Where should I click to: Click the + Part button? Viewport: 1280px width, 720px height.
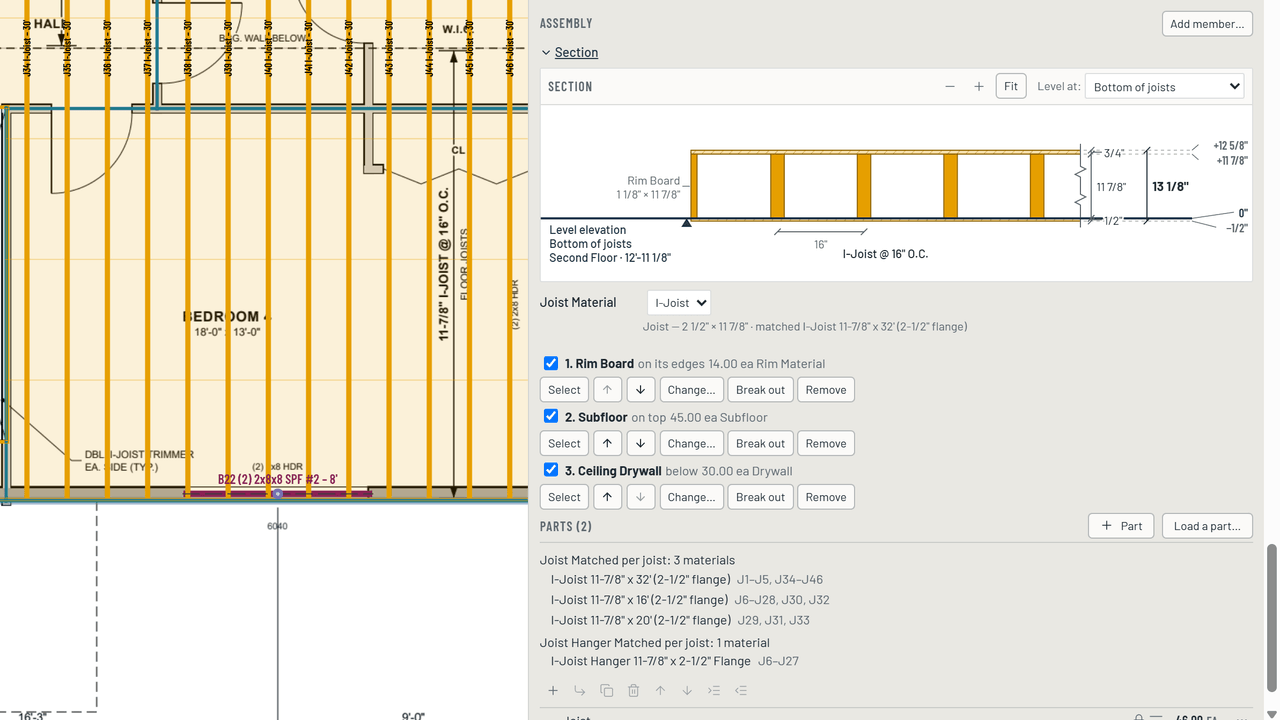1121,526
